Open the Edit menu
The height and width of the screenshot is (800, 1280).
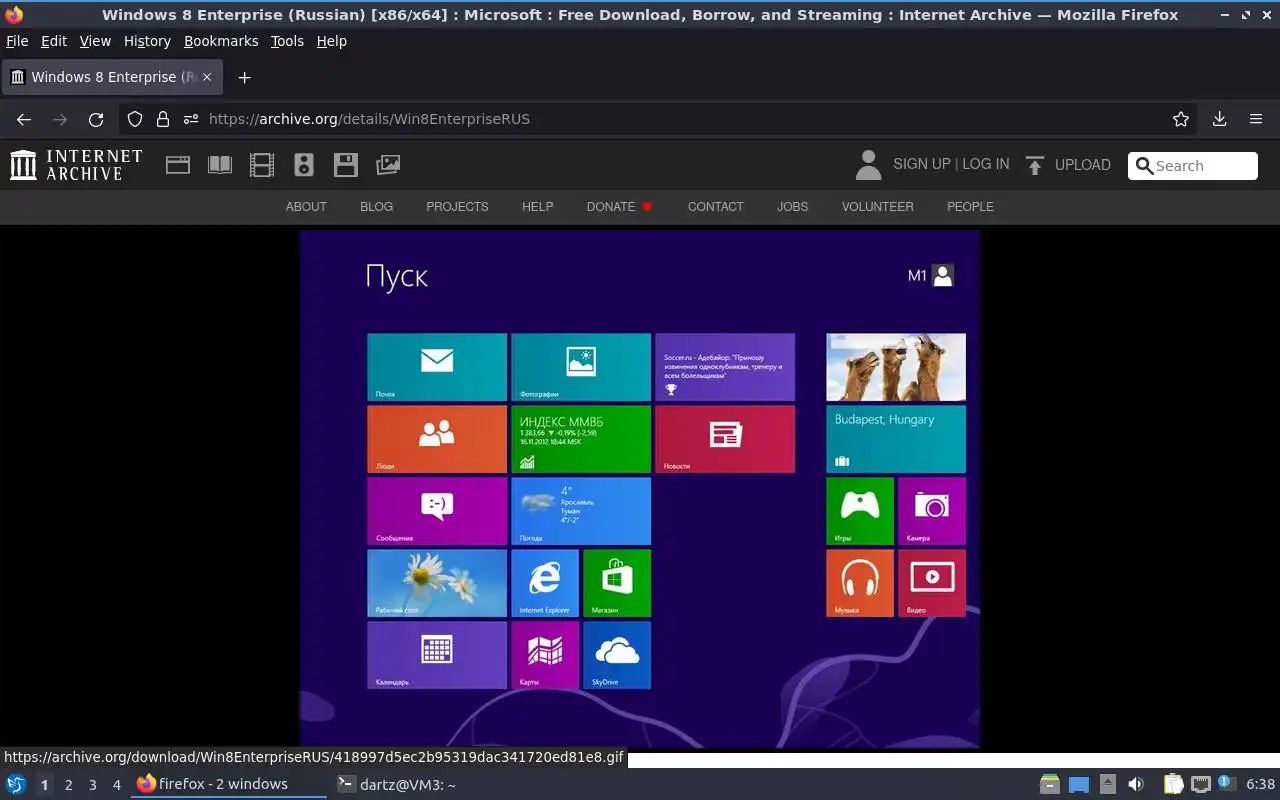pos(54,41)
